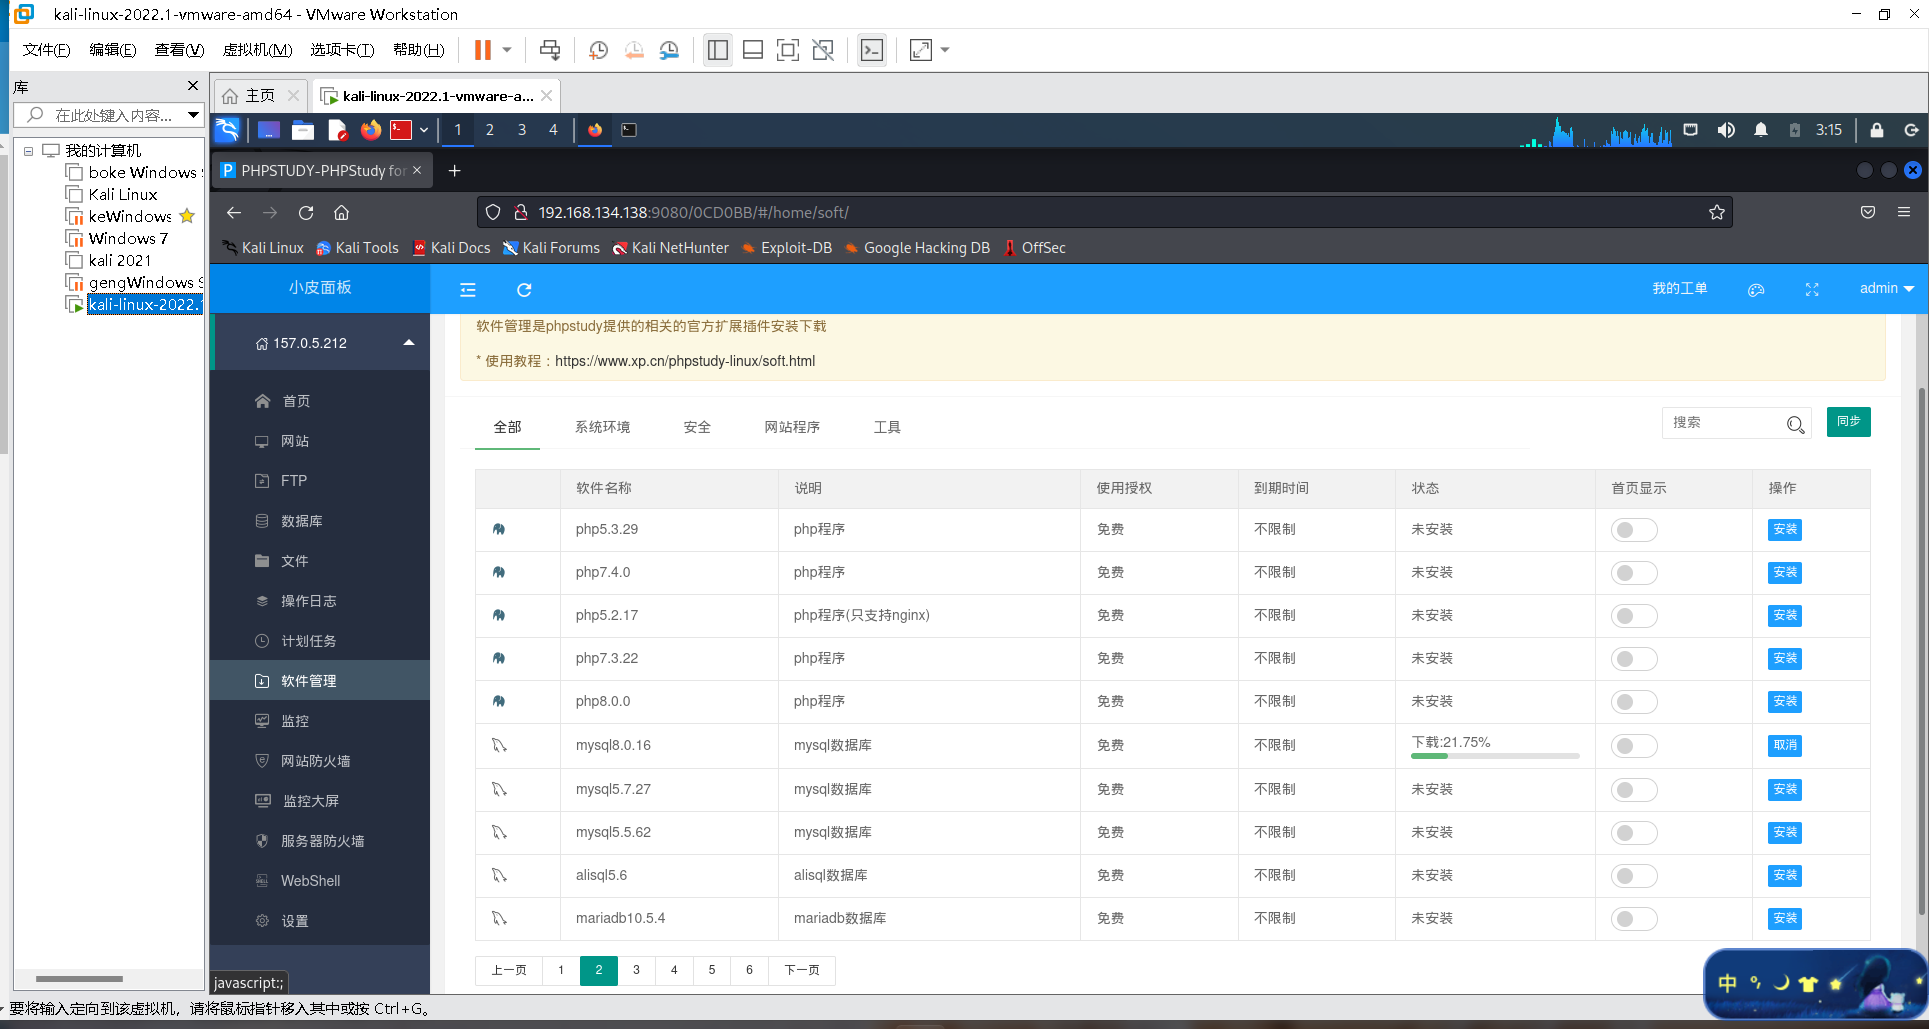Switch to Kali workspace 2
1929x1029 pixels.
(490, 130)
